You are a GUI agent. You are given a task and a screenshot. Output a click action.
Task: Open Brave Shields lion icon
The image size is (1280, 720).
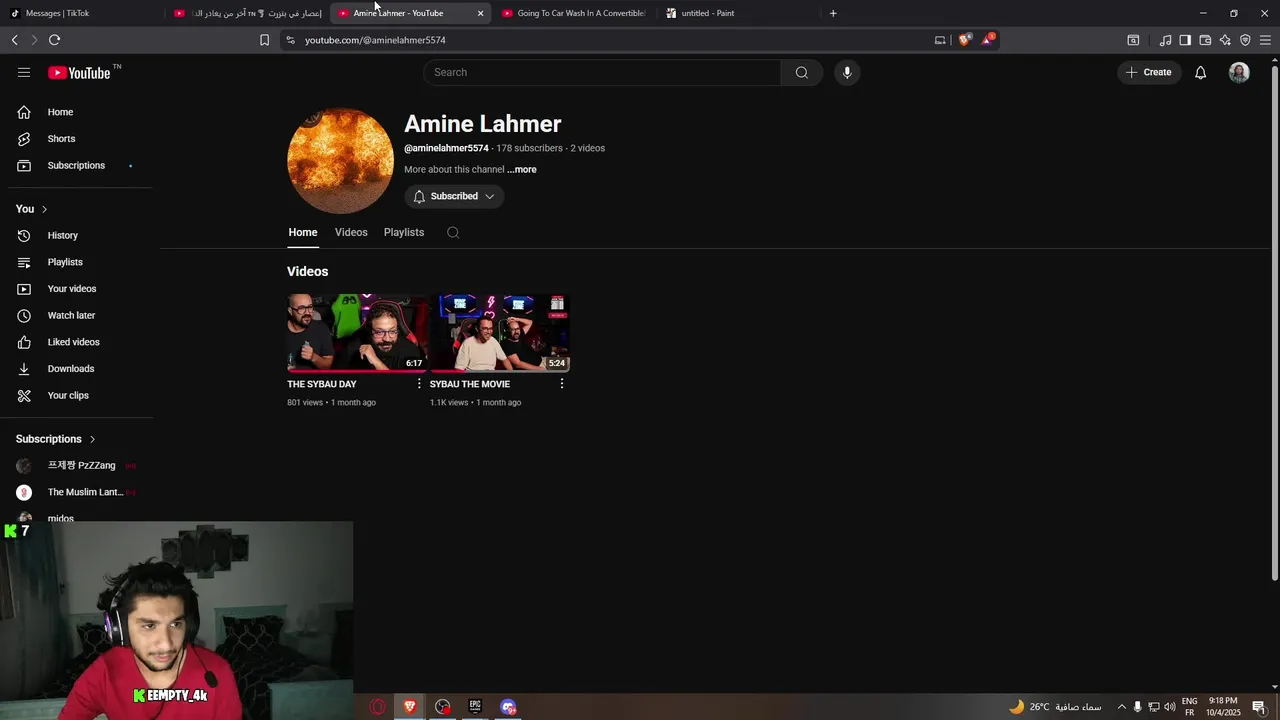[964, 40]
